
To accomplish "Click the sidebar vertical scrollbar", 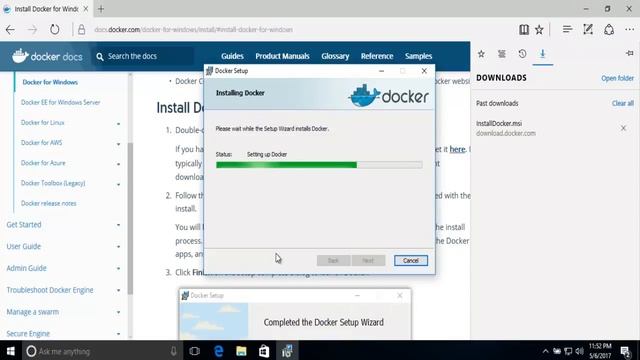I will pos(130,218).
